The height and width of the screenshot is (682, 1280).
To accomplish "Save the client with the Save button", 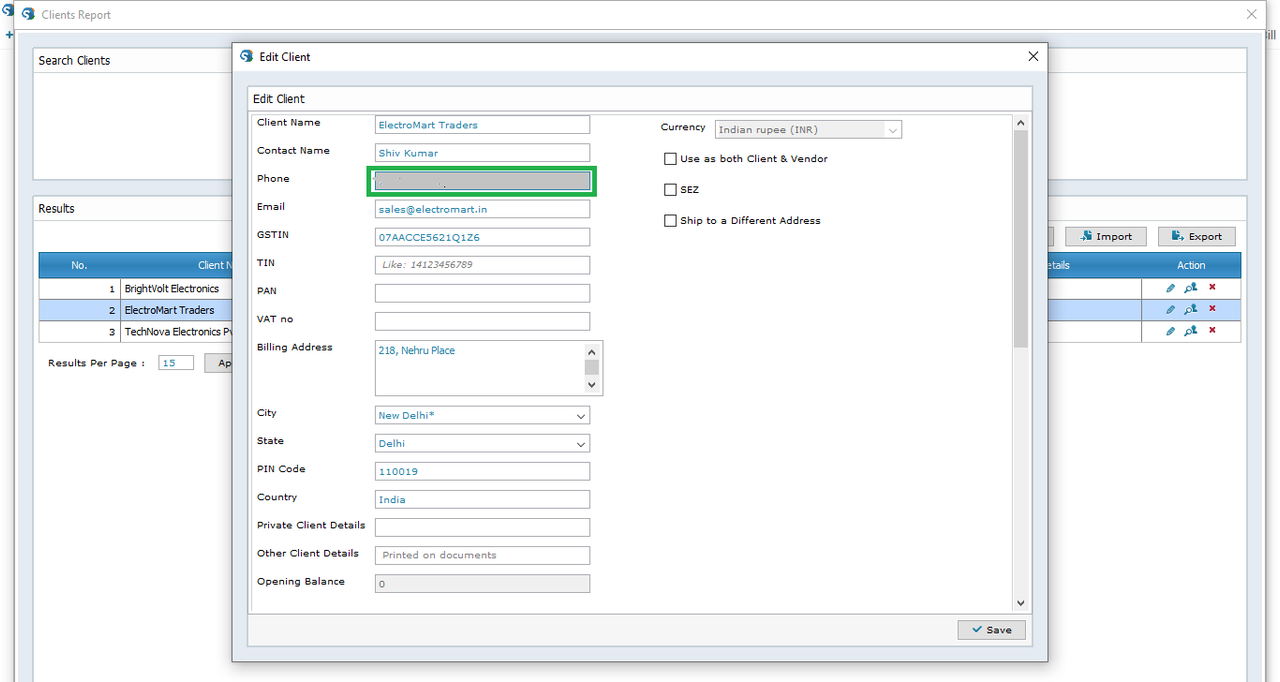I will tap(991, 630).
